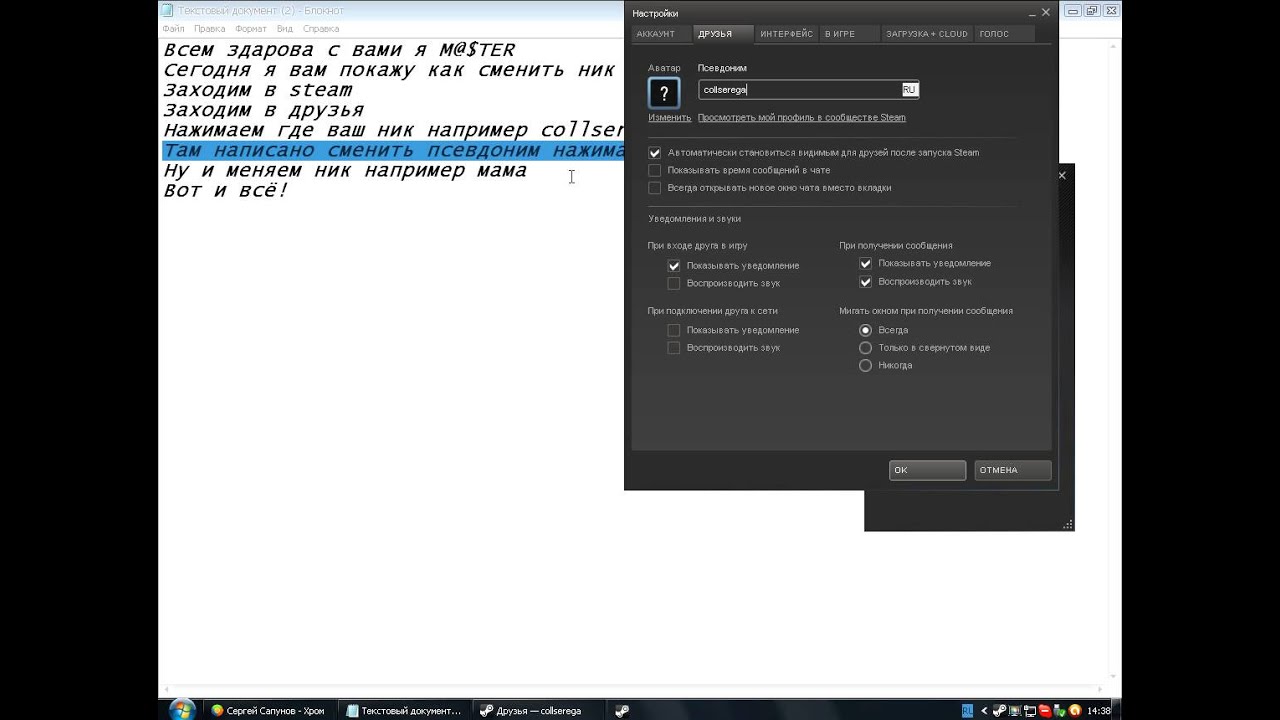The height and width of the screenshot is (720, 1280).
Task: Enable sound when friend comes online
Action: (x=674, y=348)
